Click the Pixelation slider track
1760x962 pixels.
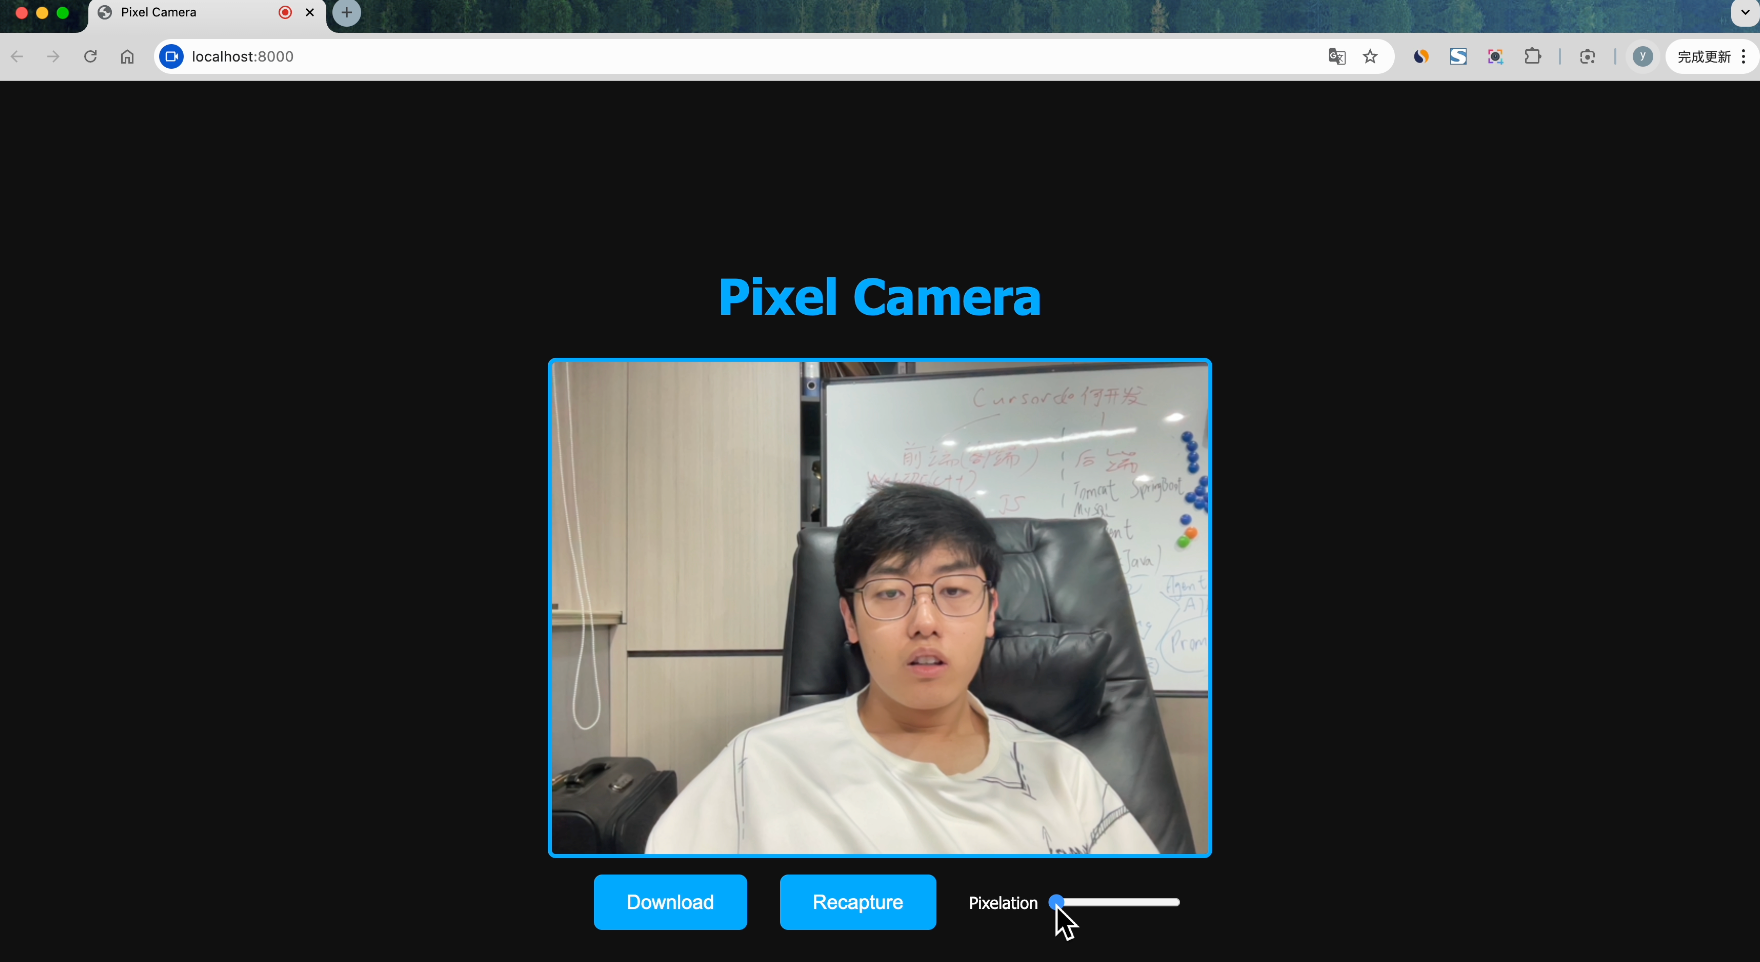click(x=1116, y=902)
